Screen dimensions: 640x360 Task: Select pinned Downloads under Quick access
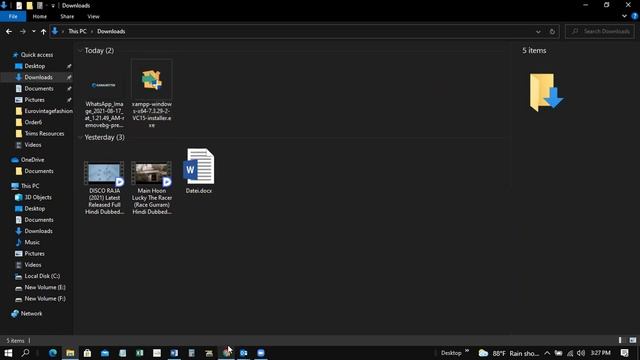pyautogui.click(x=38, y=77)
